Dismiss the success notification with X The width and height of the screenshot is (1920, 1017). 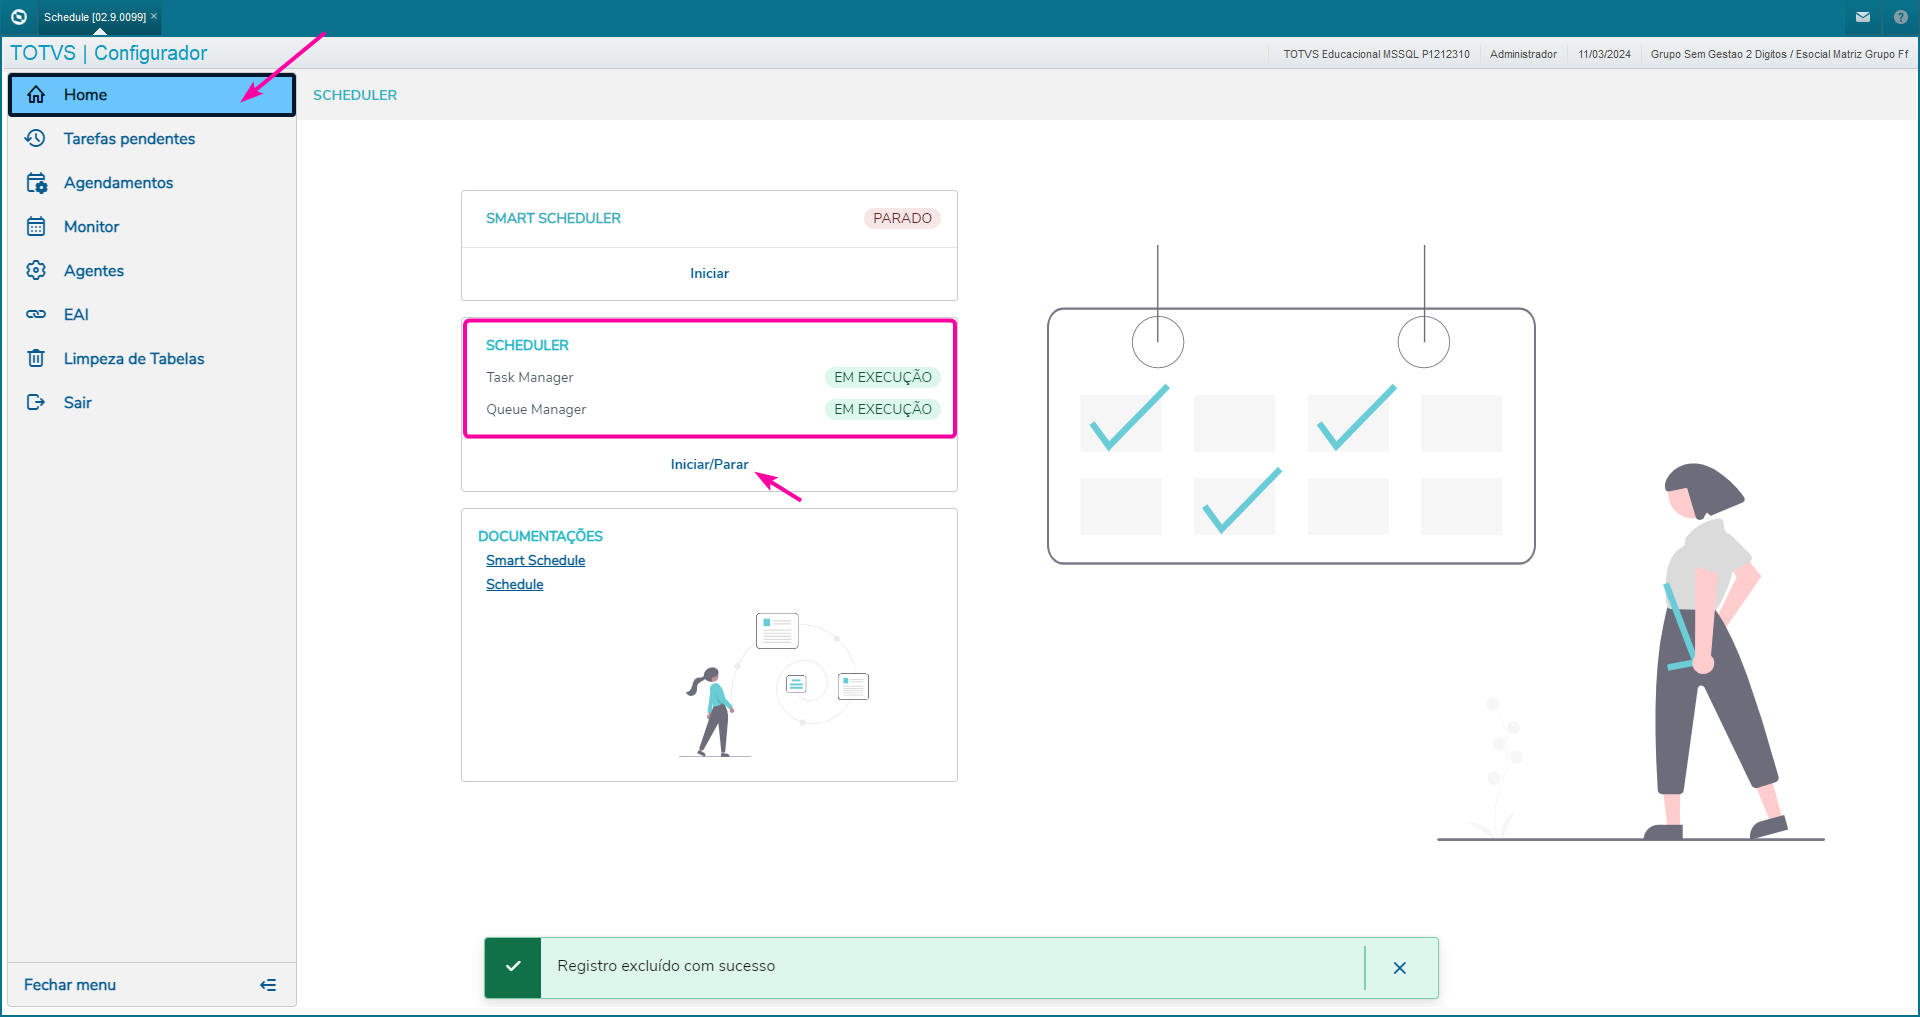1400,968
